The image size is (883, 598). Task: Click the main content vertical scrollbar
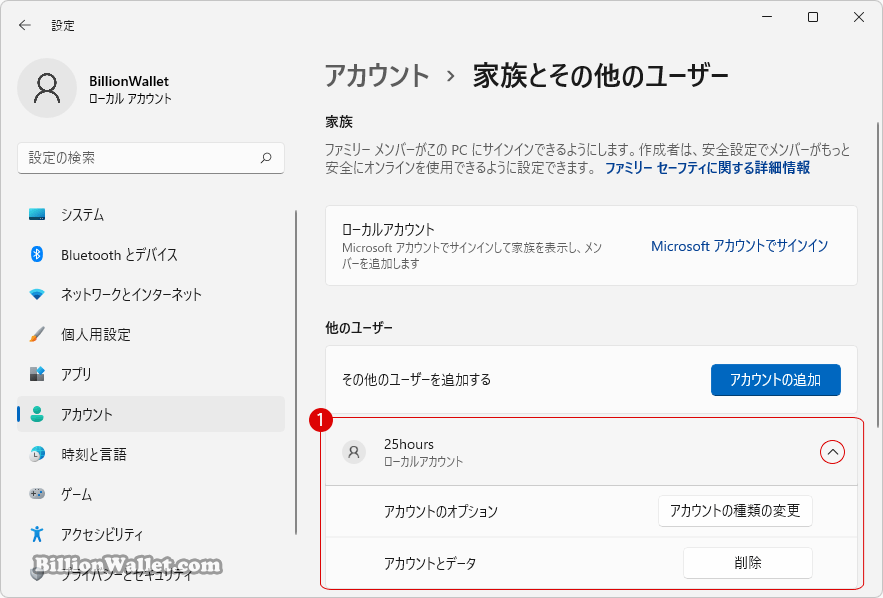[877, 275]
